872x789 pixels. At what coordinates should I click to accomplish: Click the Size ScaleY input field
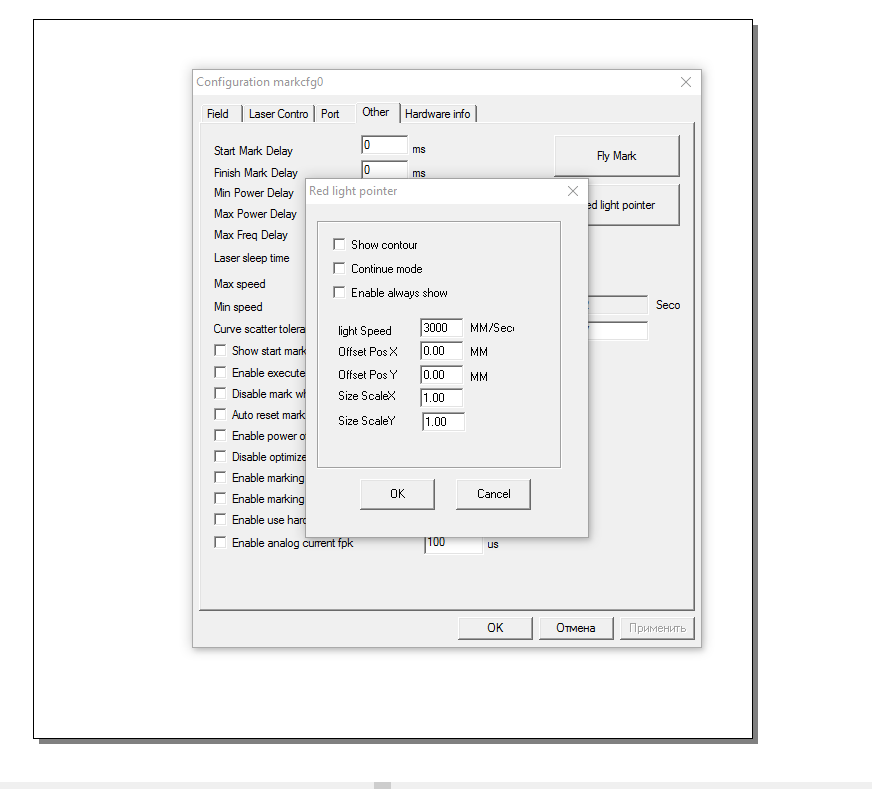[442, 421]
